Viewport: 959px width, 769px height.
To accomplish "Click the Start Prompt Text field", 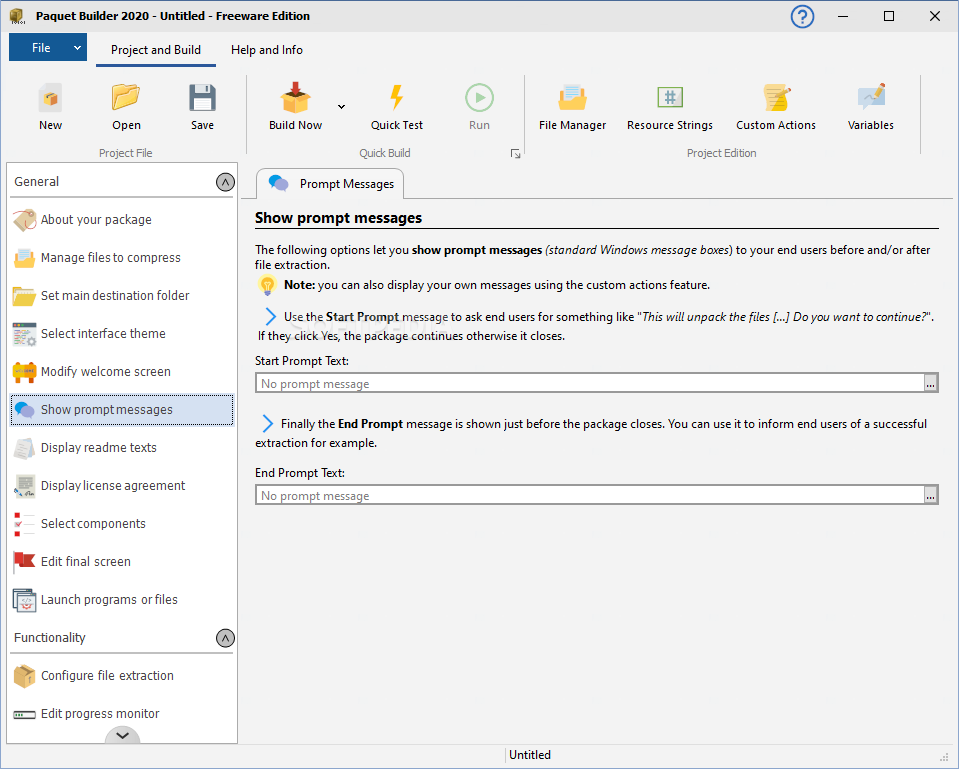I will point(590,384).
